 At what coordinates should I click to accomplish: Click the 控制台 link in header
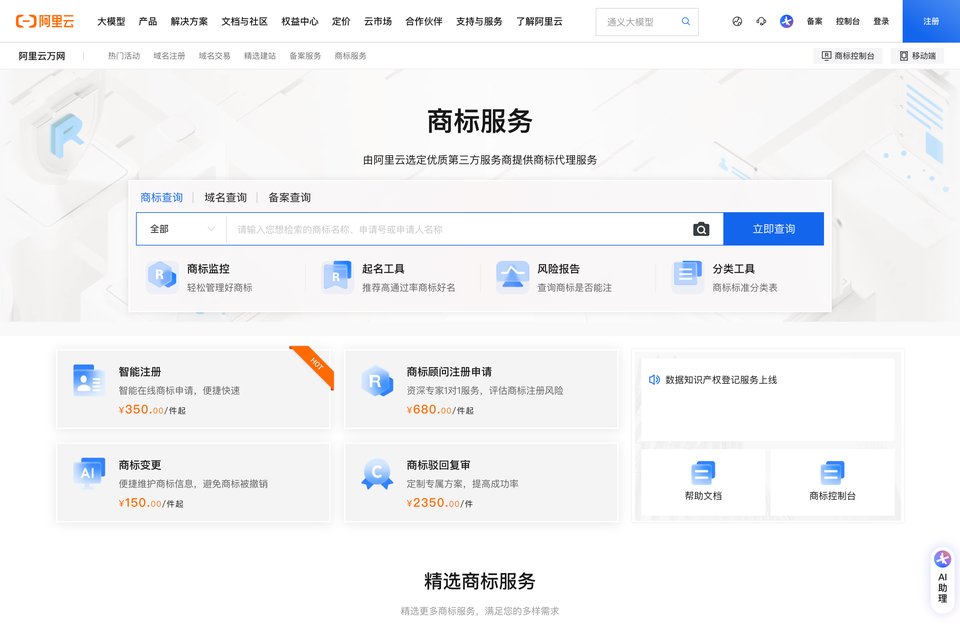coord(848,21)
